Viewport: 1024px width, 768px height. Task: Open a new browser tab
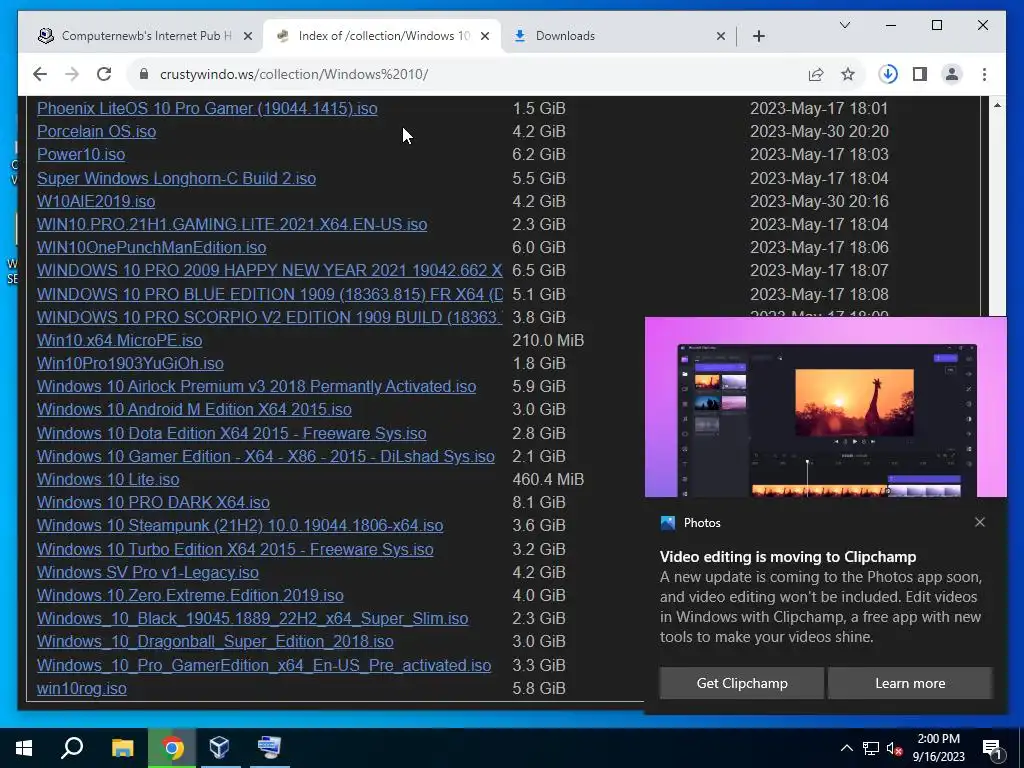759,36
